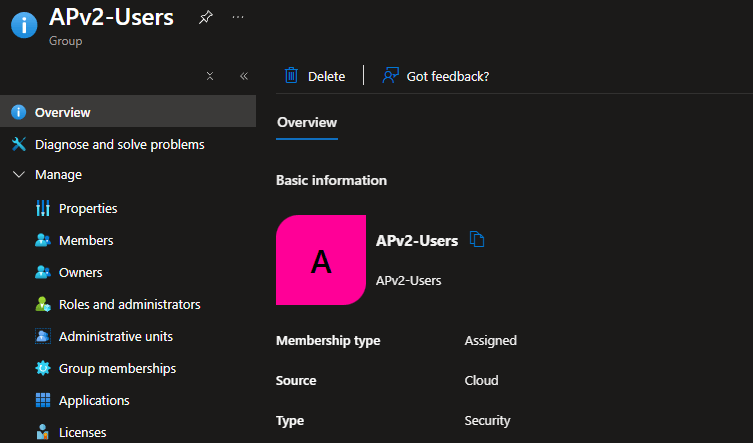
Task: Collapse the Manage section chevron
Action: pos(19,174)
